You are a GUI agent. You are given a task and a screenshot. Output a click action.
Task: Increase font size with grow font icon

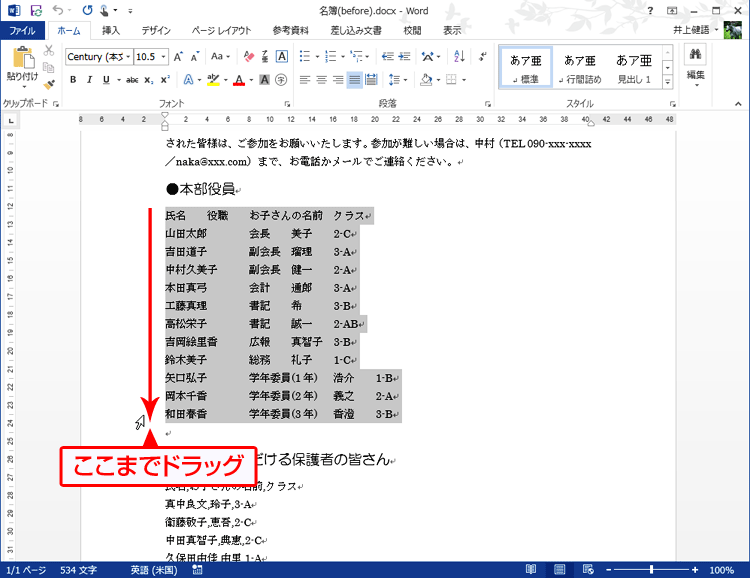pyautogui.click(x=178, y=57)
